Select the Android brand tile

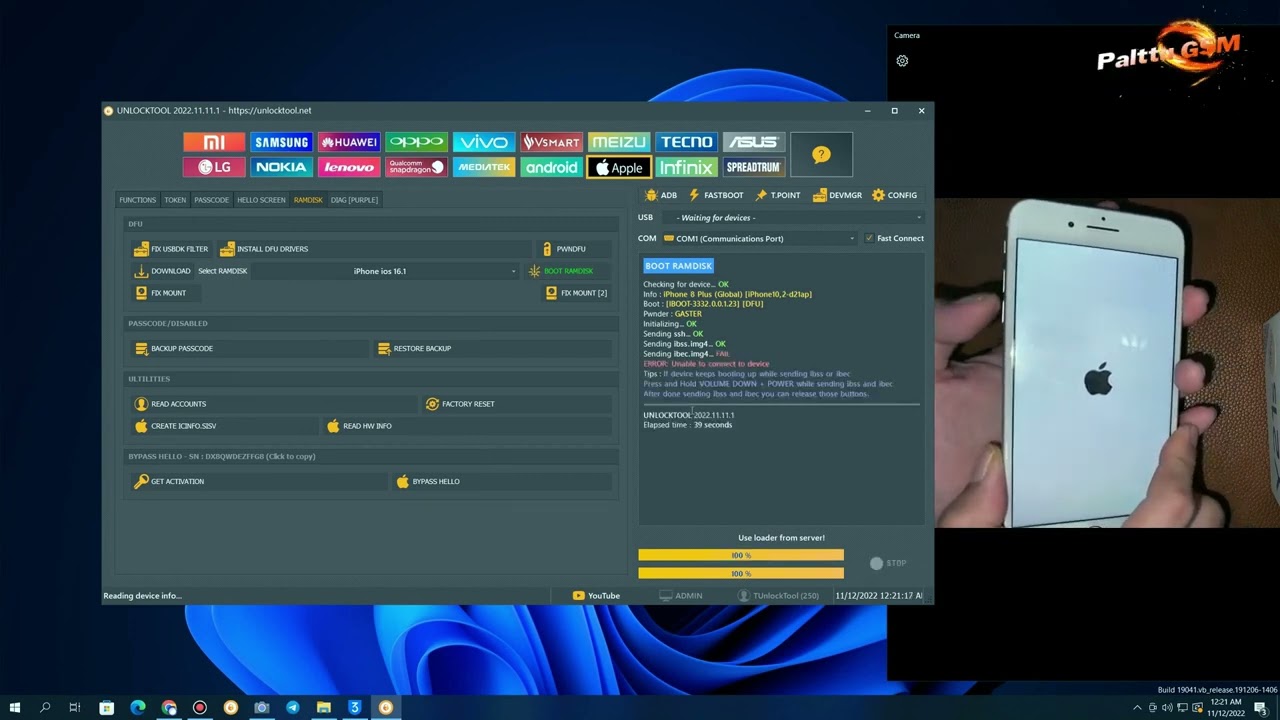(x=551, y=167)
